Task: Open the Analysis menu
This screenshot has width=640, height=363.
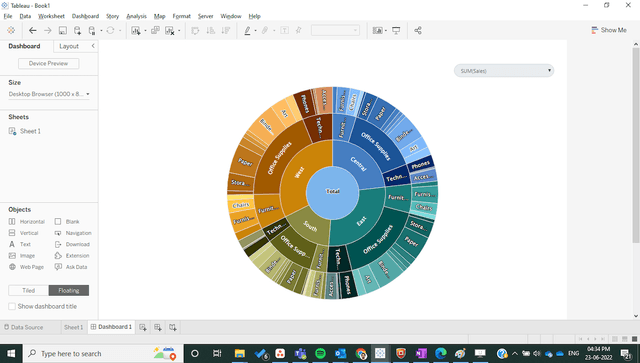Action: pos(136,16)
